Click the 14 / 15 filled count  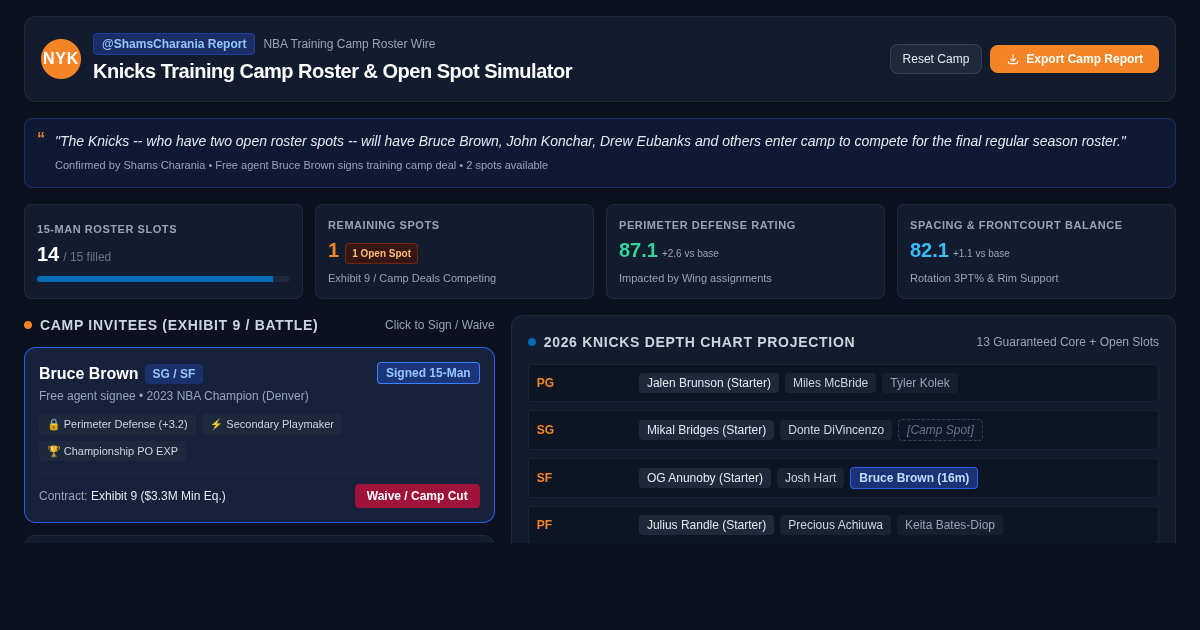74,255
